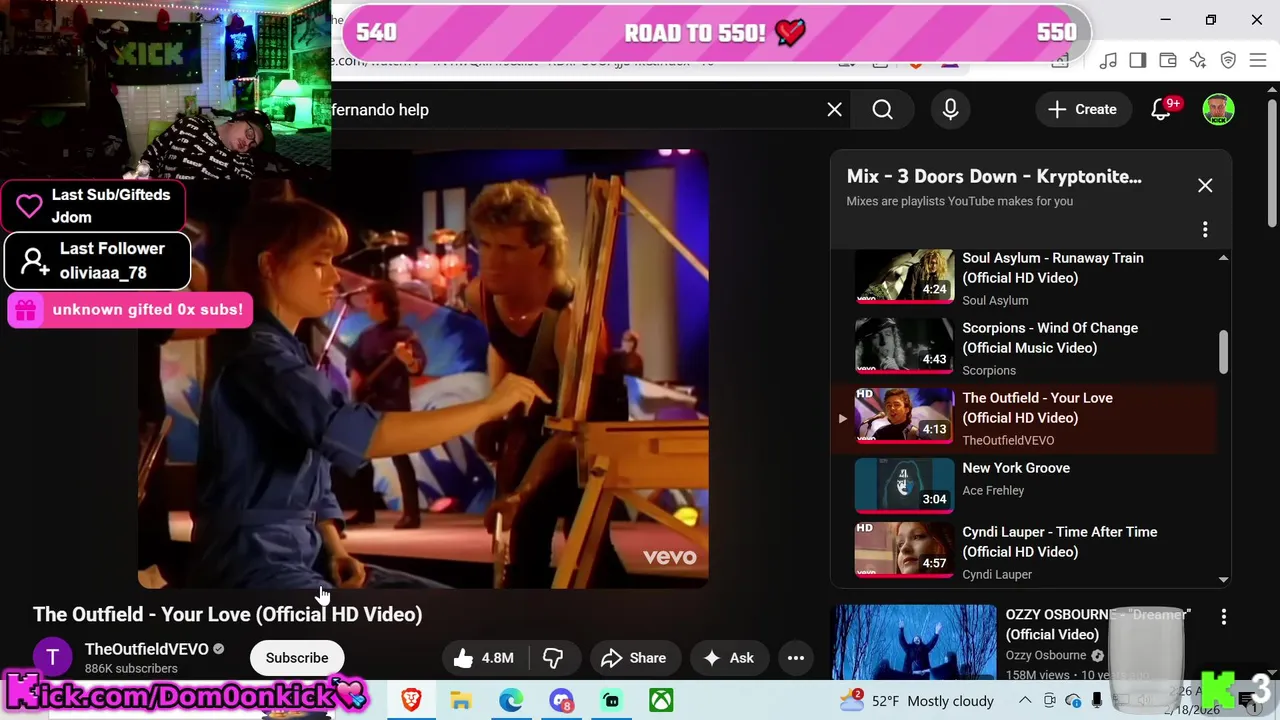Open Soul Asylum Runaway Train thumbnail
The height and width of the screenshot is (720, 1280).
point(904,276)
